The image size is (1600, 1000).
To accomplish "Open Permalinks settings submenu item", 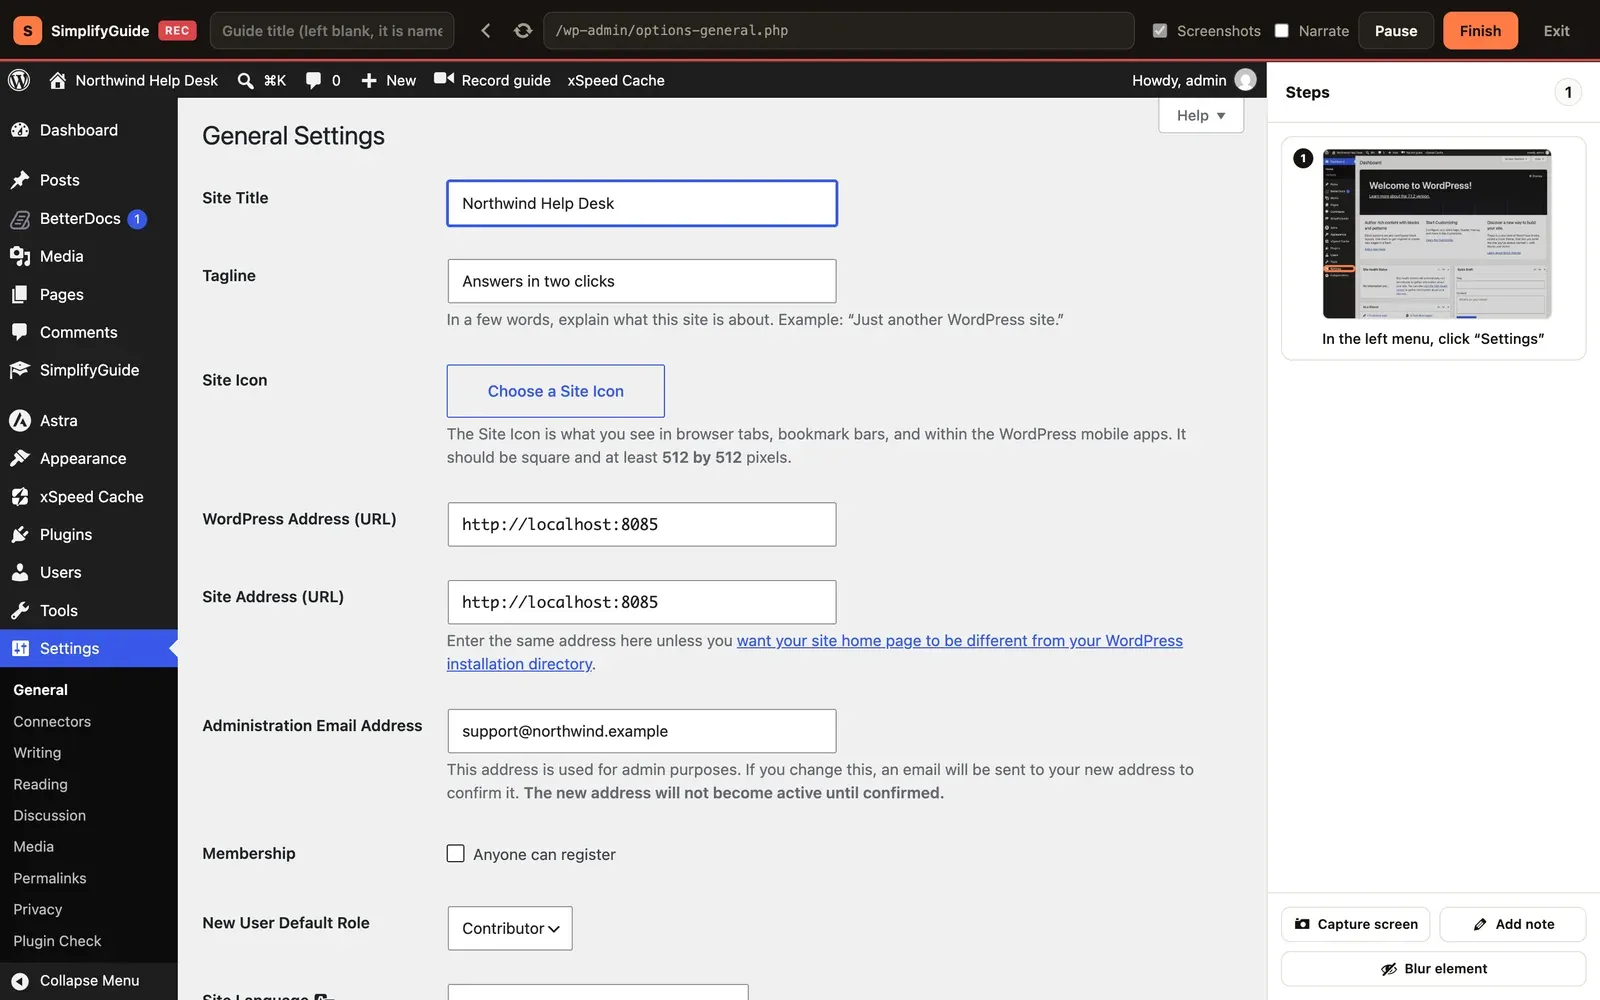I will pyautogui.click(x=50, y=878).
